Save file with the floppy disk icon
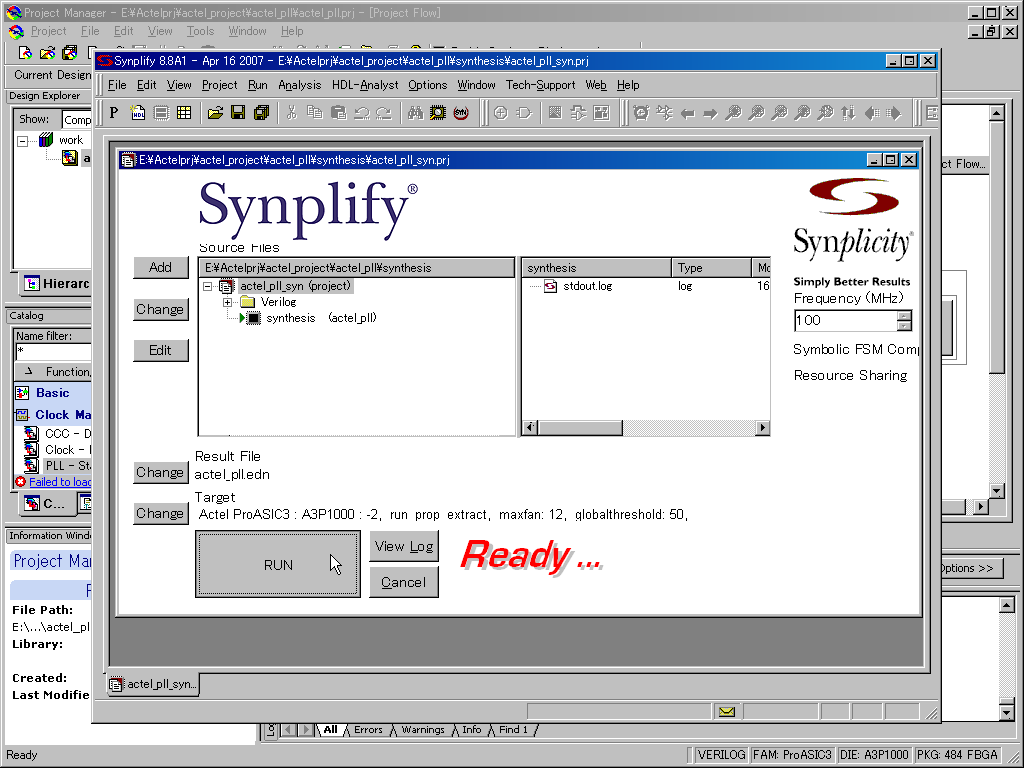 coord(238,113)
